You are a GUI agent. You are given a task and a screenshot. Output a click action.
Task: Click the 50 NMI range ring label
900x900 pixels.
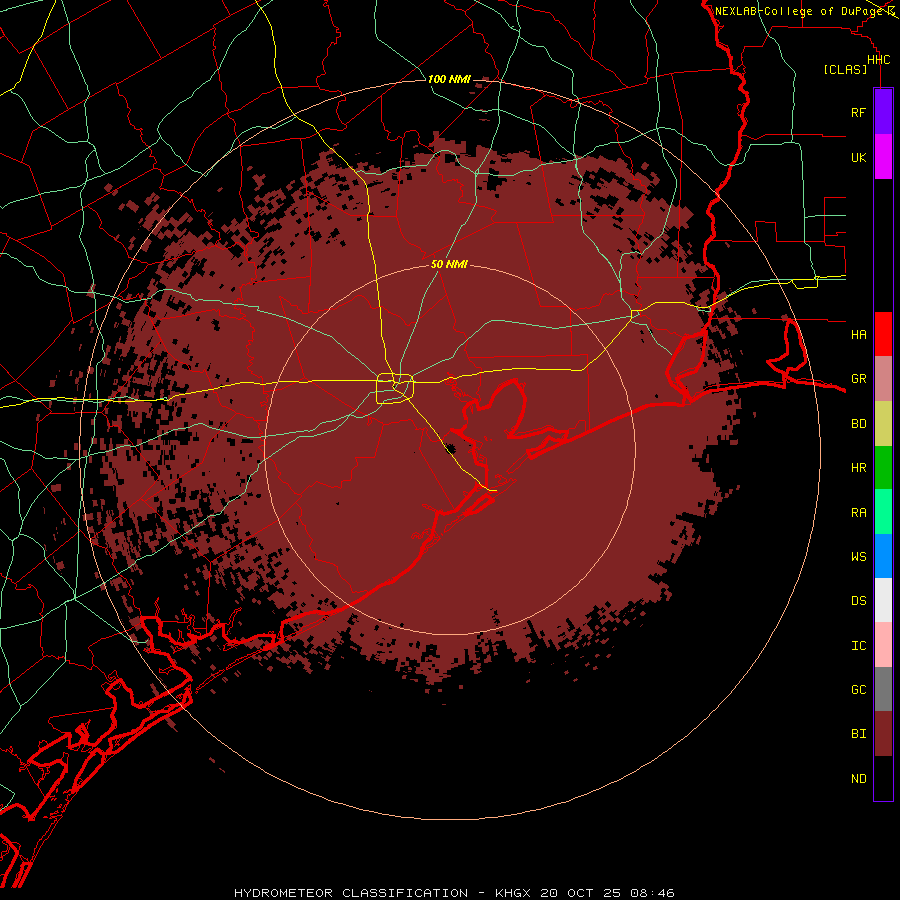point(449,264)
